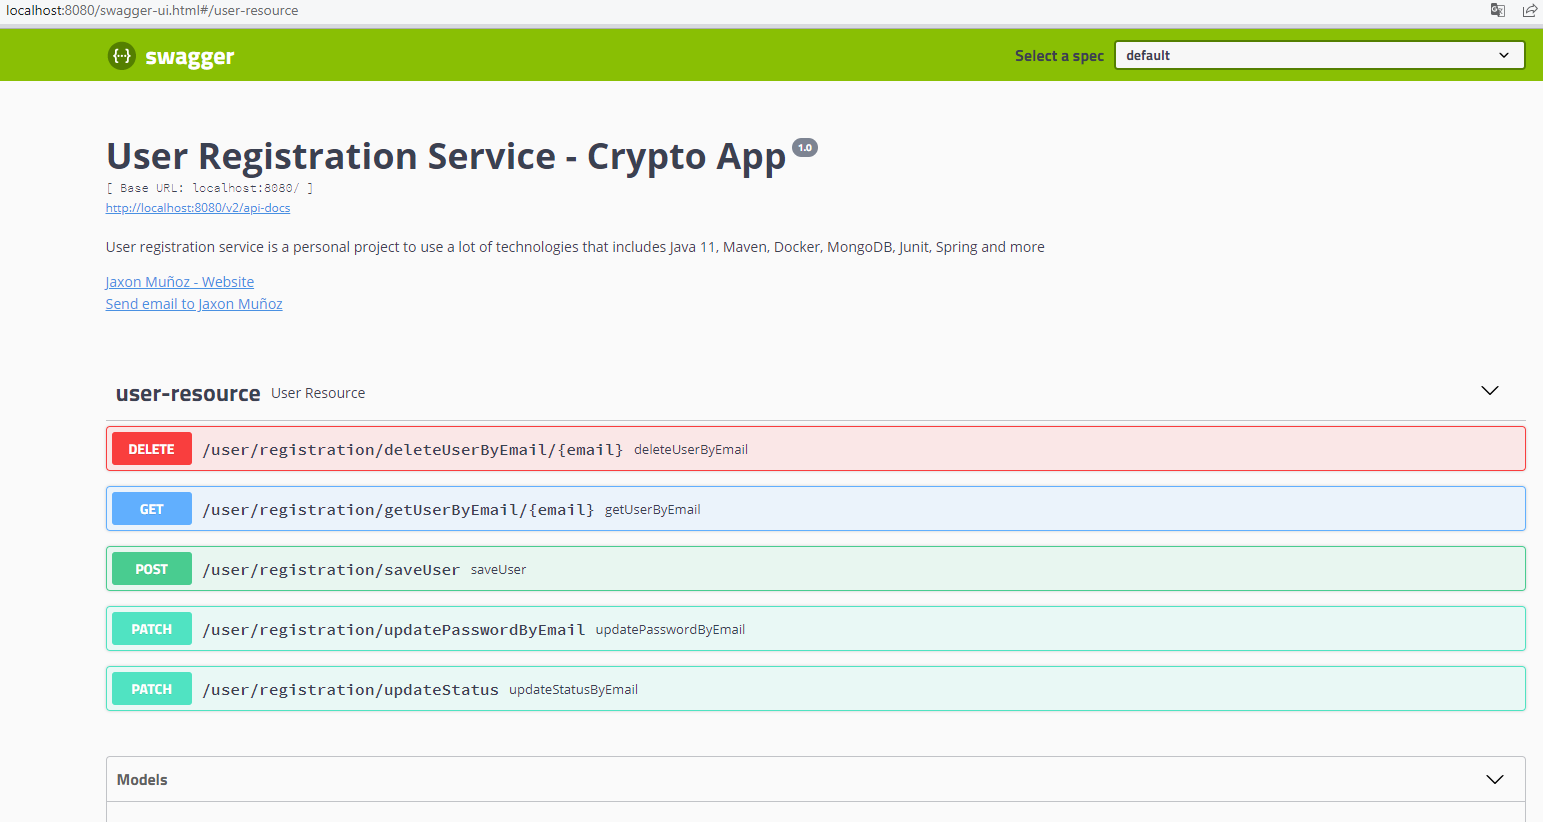Click the Select a spec label
The height and width of the screenshot is (822, 1543).
(x=1059, y=56)
